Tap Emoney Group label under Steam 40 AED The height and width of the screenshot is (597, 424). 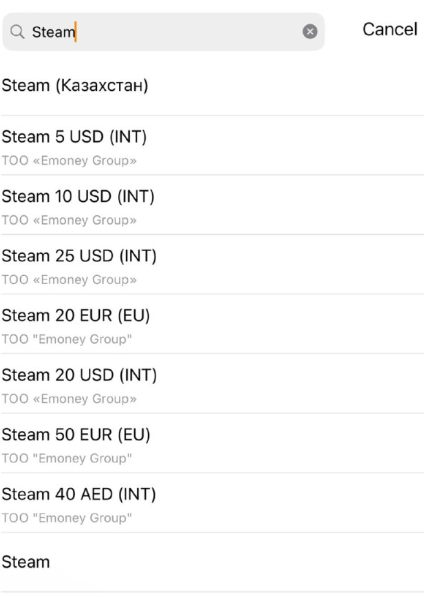click(67, 518)
